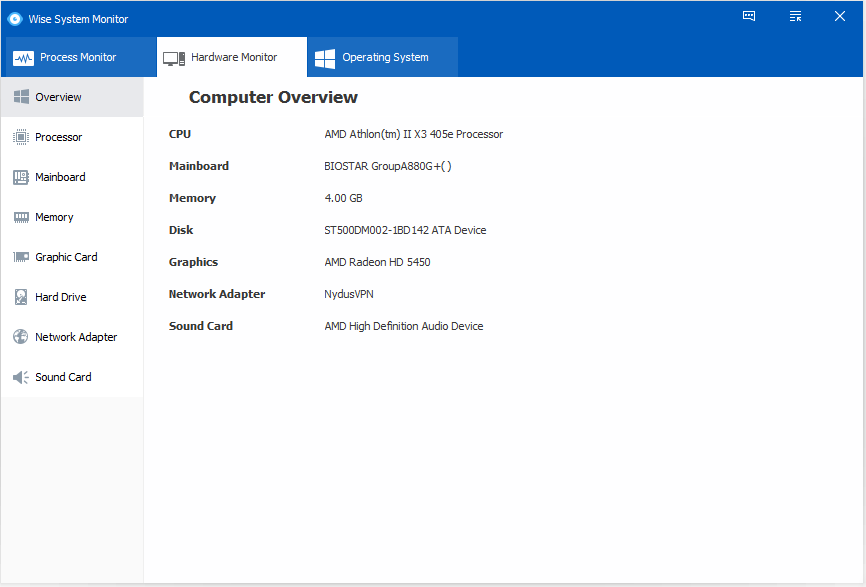Select Overview in the sidebar
866x587 pixels.
pos(72,97)
